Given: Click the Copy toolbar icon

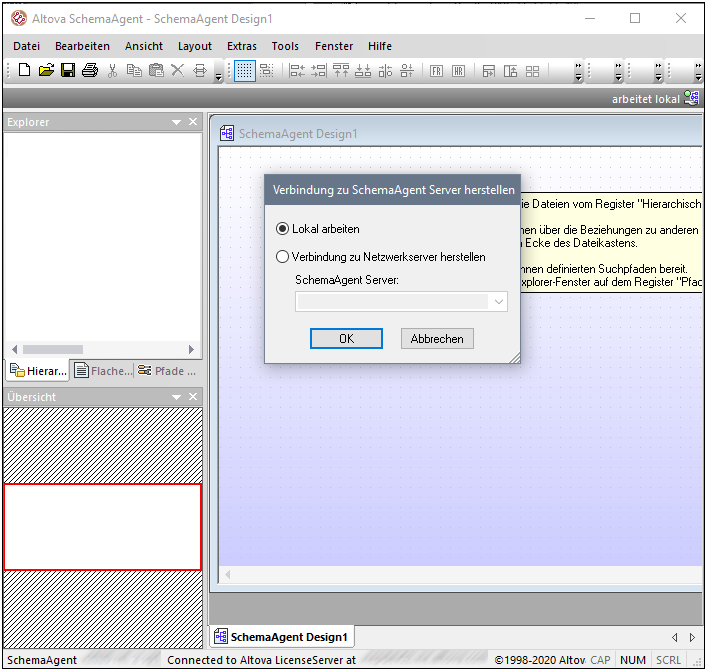Looking at the screenshot, I should 134,70.
